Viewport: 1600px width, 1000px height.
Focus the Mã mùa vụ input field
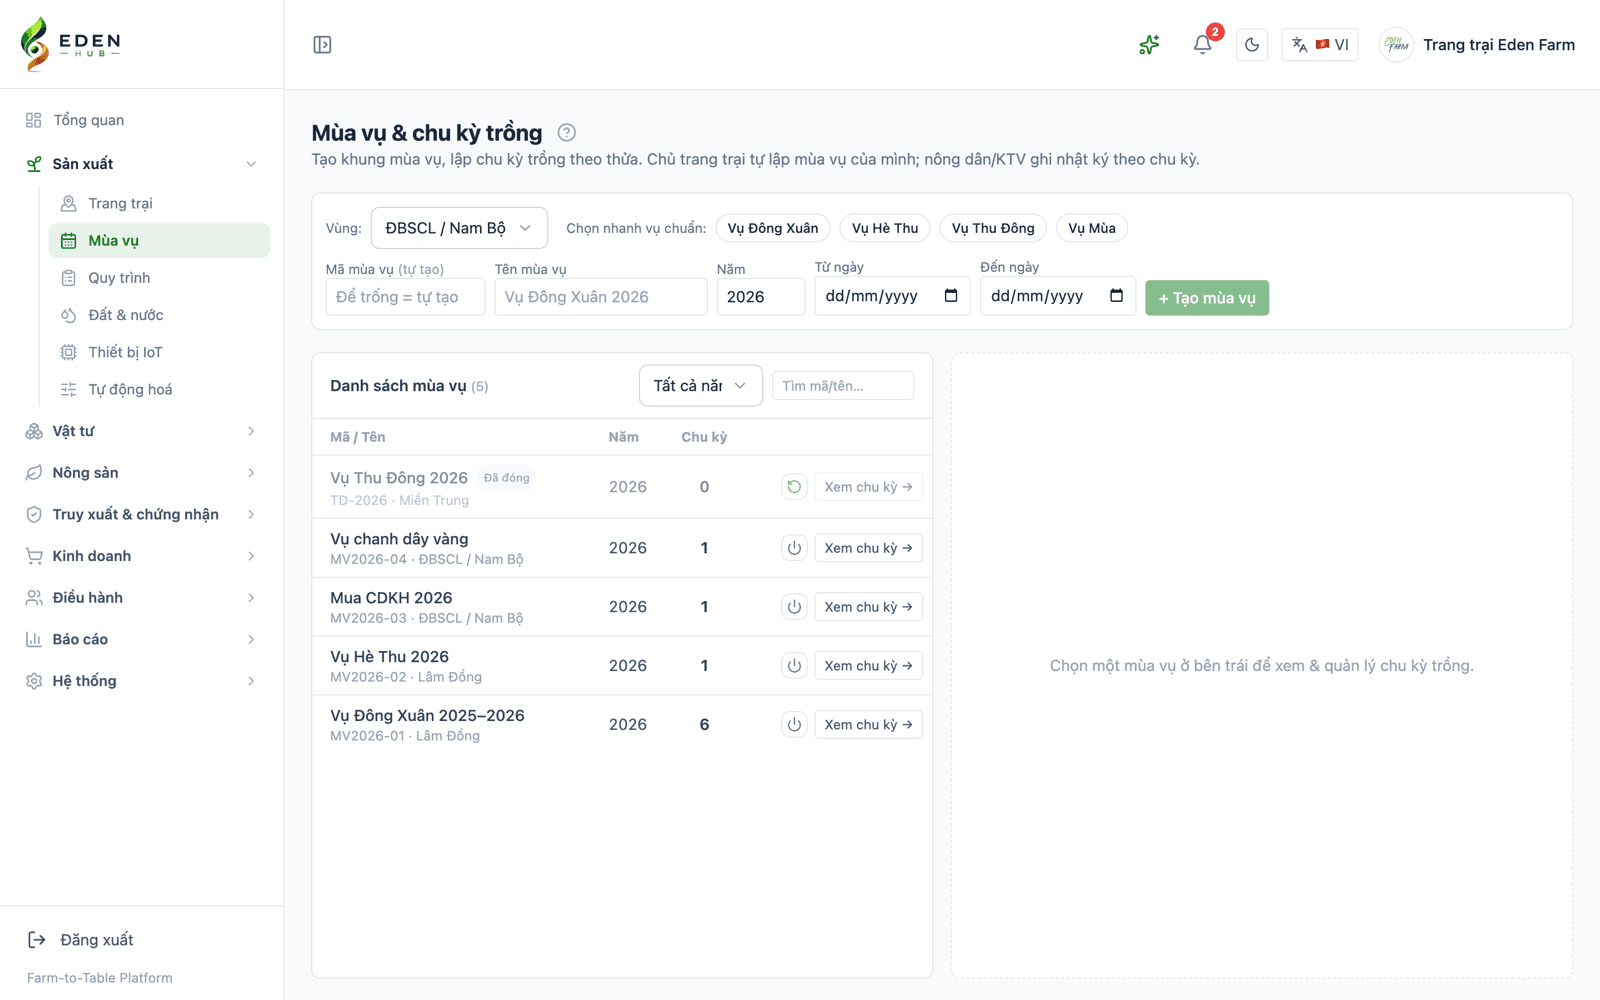(405, 297)
